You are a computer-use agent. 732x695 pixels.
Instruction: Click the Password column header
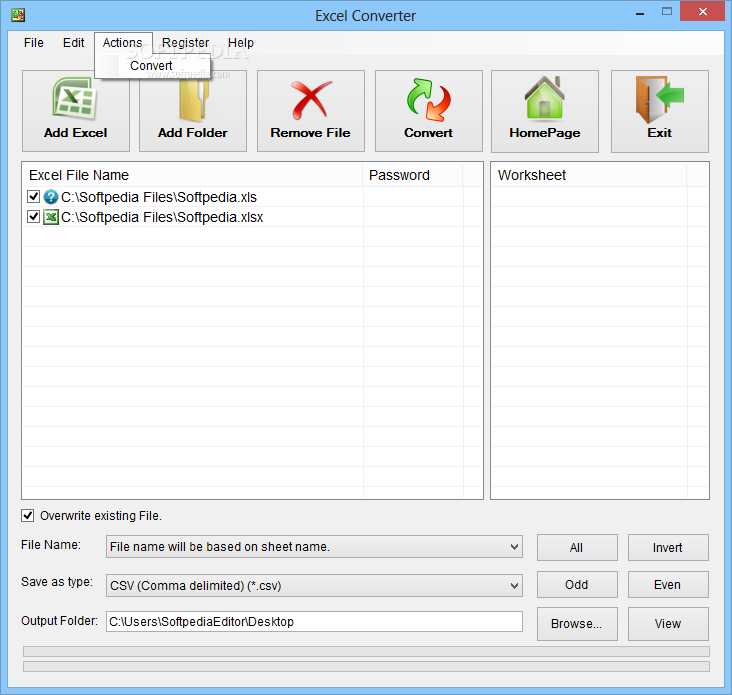(x=413, y=175)
